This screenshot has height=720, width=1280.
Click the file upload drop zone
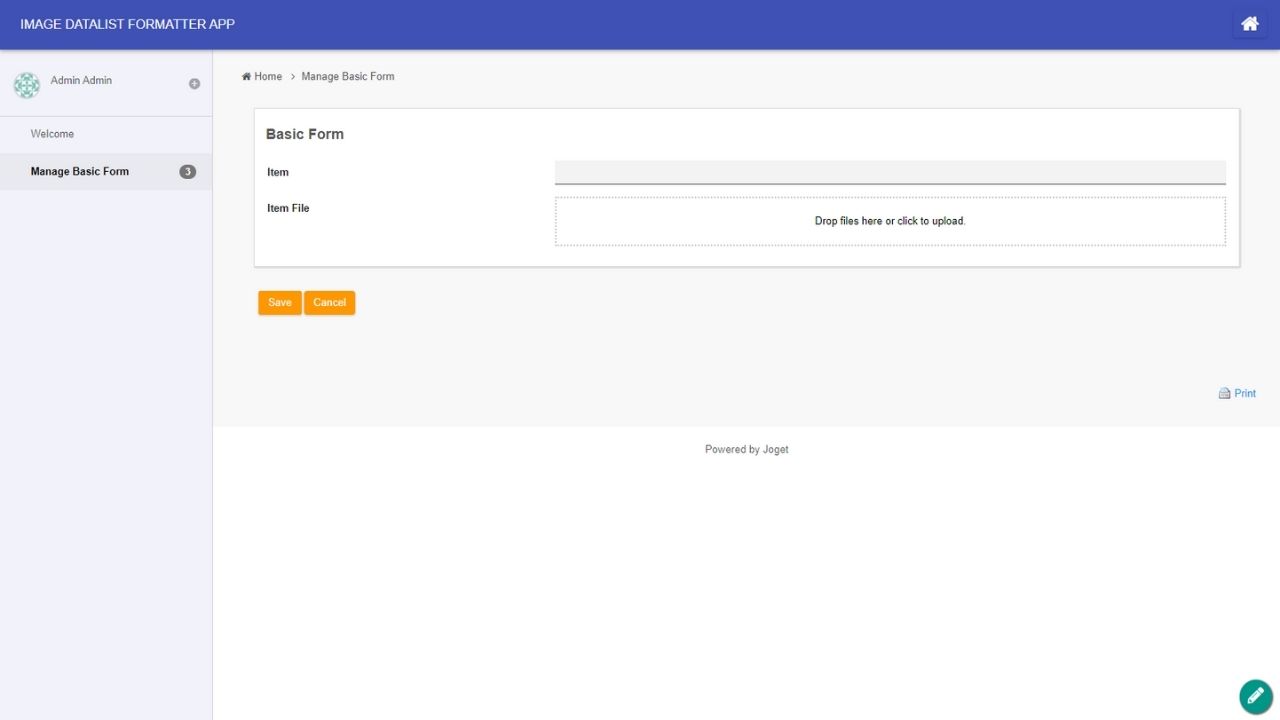click(x=890, y=221)
